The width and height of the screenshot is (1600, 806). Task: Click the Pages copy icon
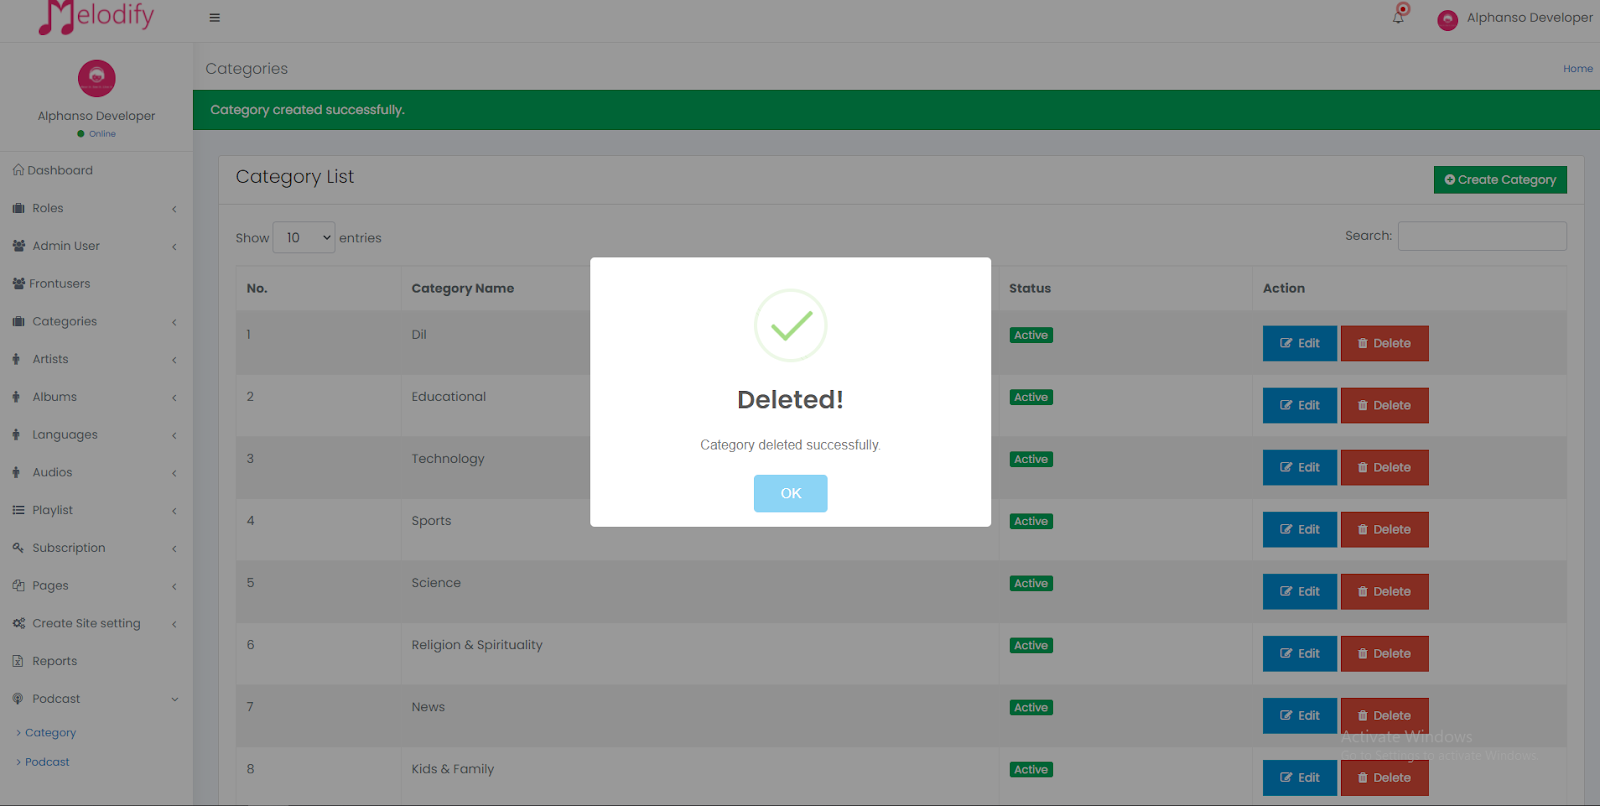tap(18, 586)
